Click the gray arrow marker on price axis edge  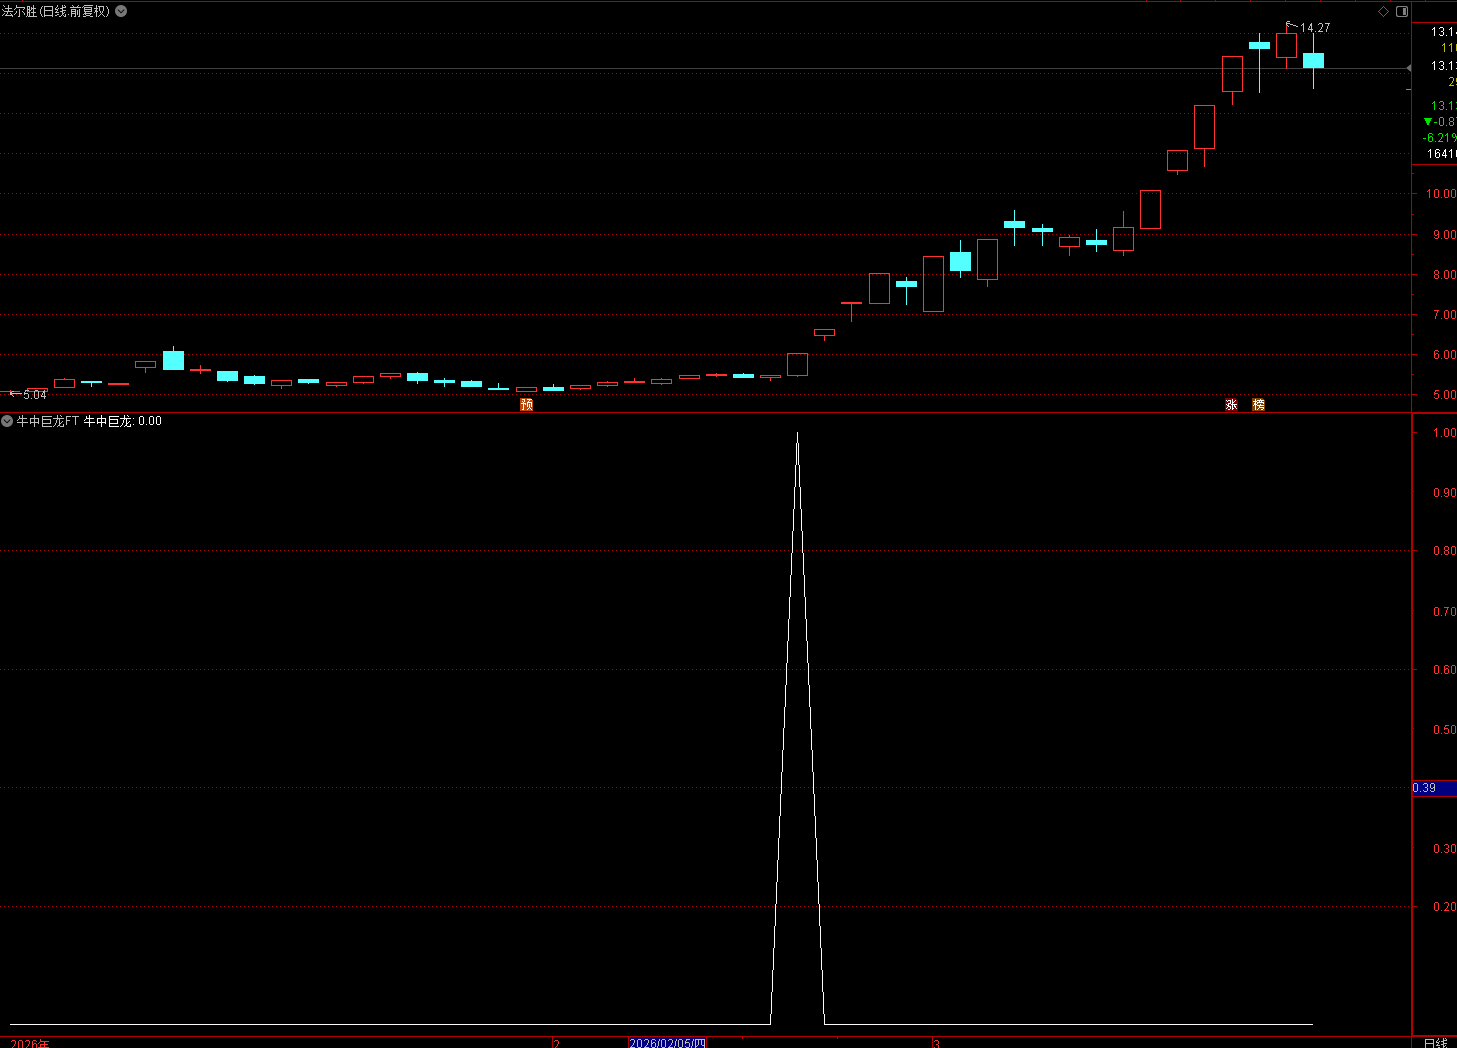click(x=1409, y=68)
